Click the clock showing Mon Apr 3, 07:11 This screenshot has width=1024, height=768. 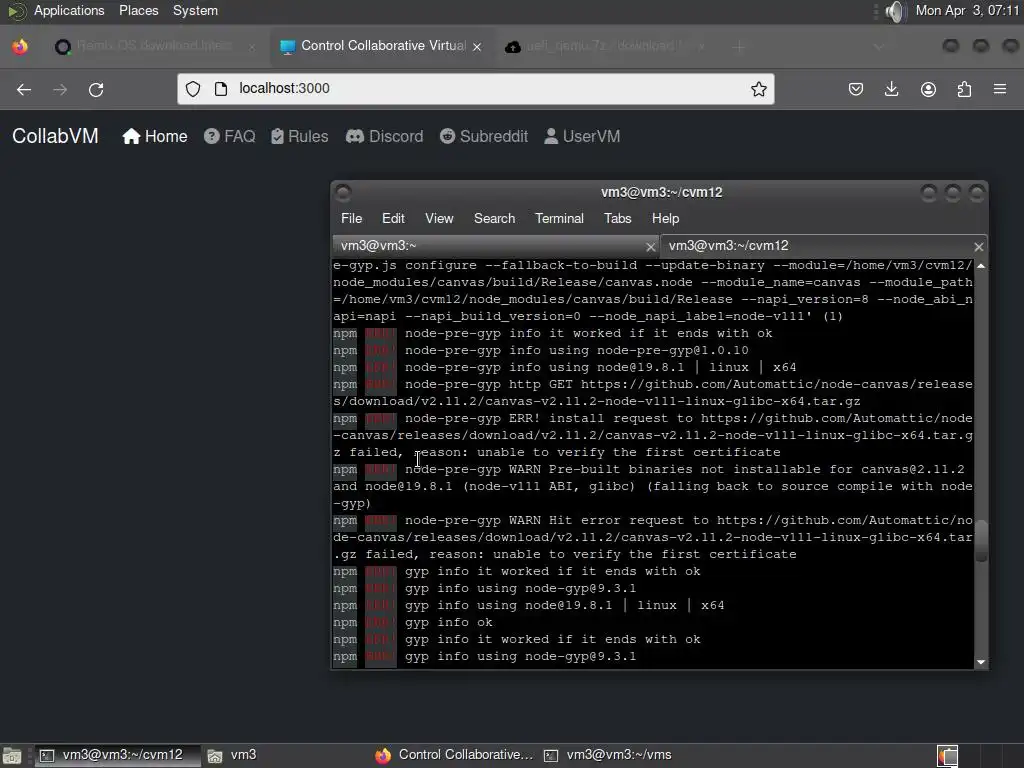(x=967, y=10)
